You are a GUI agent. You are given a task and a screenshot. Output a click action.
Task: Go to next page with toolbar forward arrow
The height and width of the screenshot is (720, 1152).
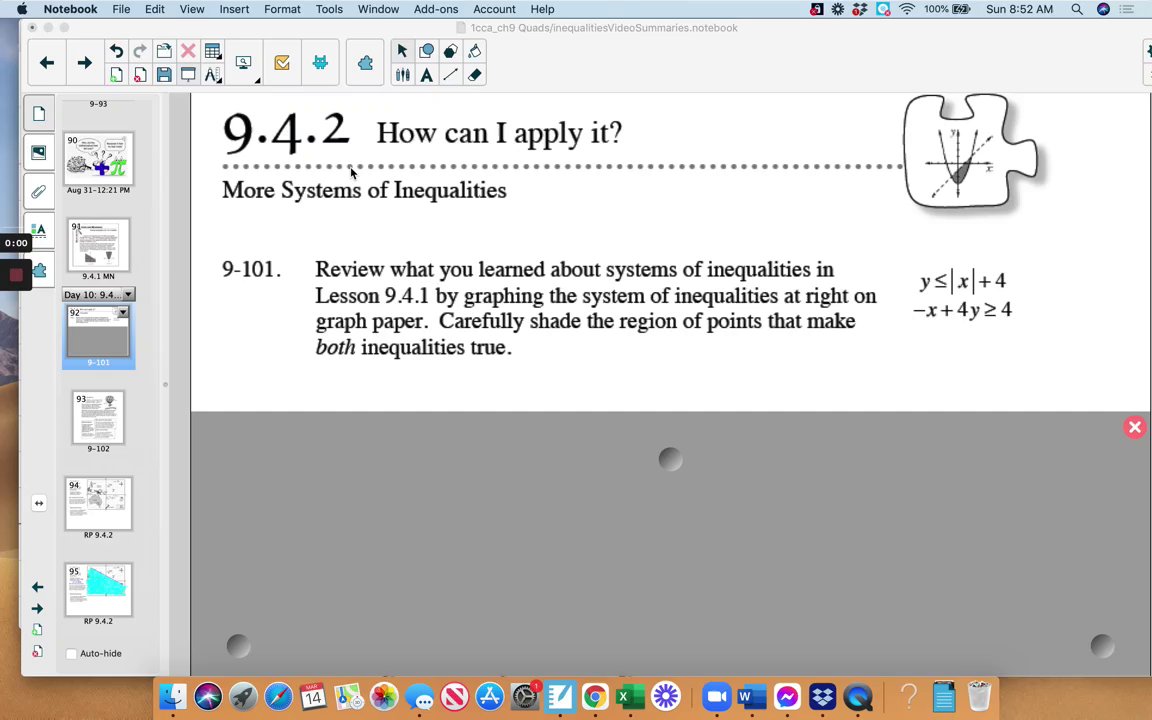point(84,62)
